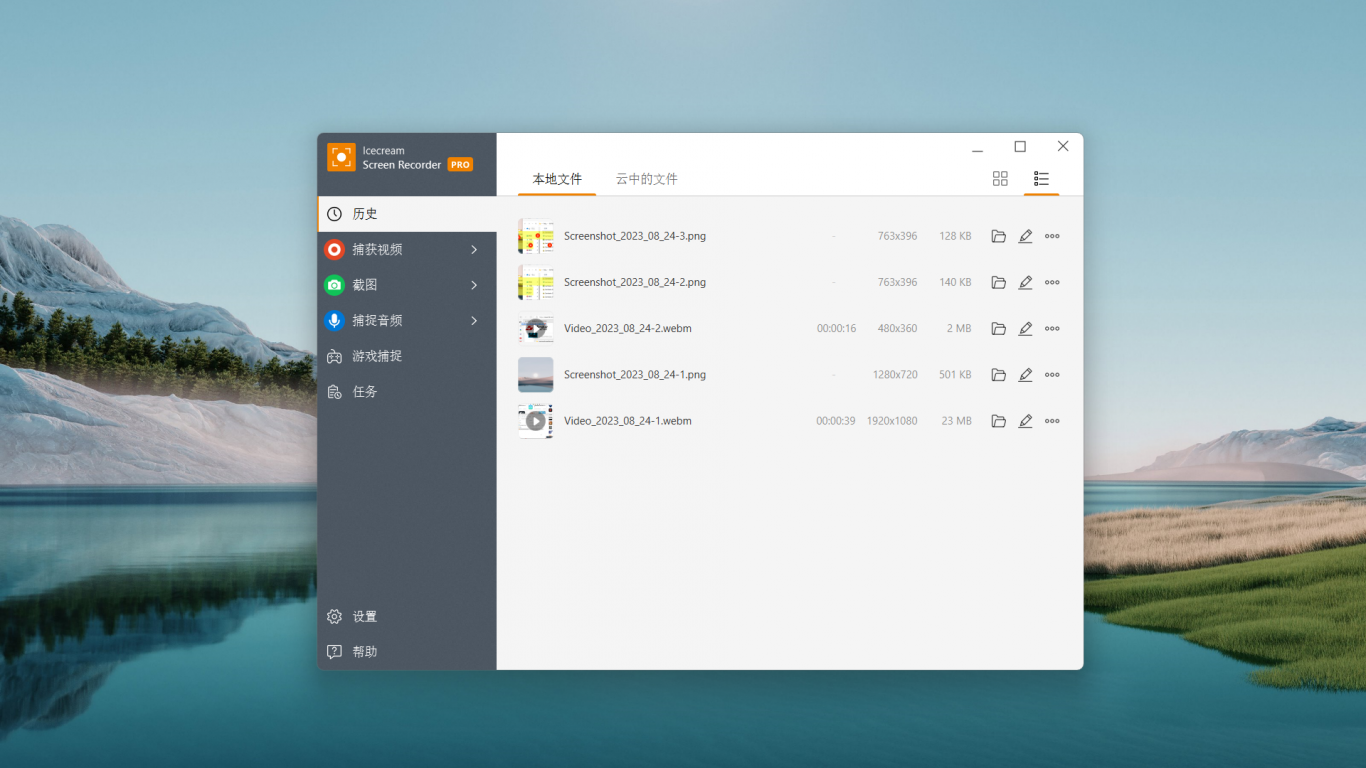Switch to the 云中的文件 tab

click(646, 179)
